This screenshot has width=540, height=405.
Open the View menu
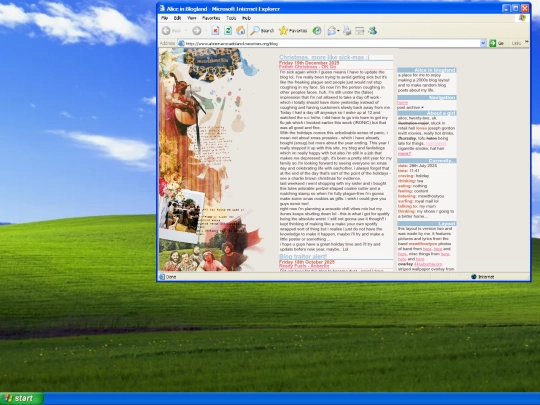tap(191, 18)
